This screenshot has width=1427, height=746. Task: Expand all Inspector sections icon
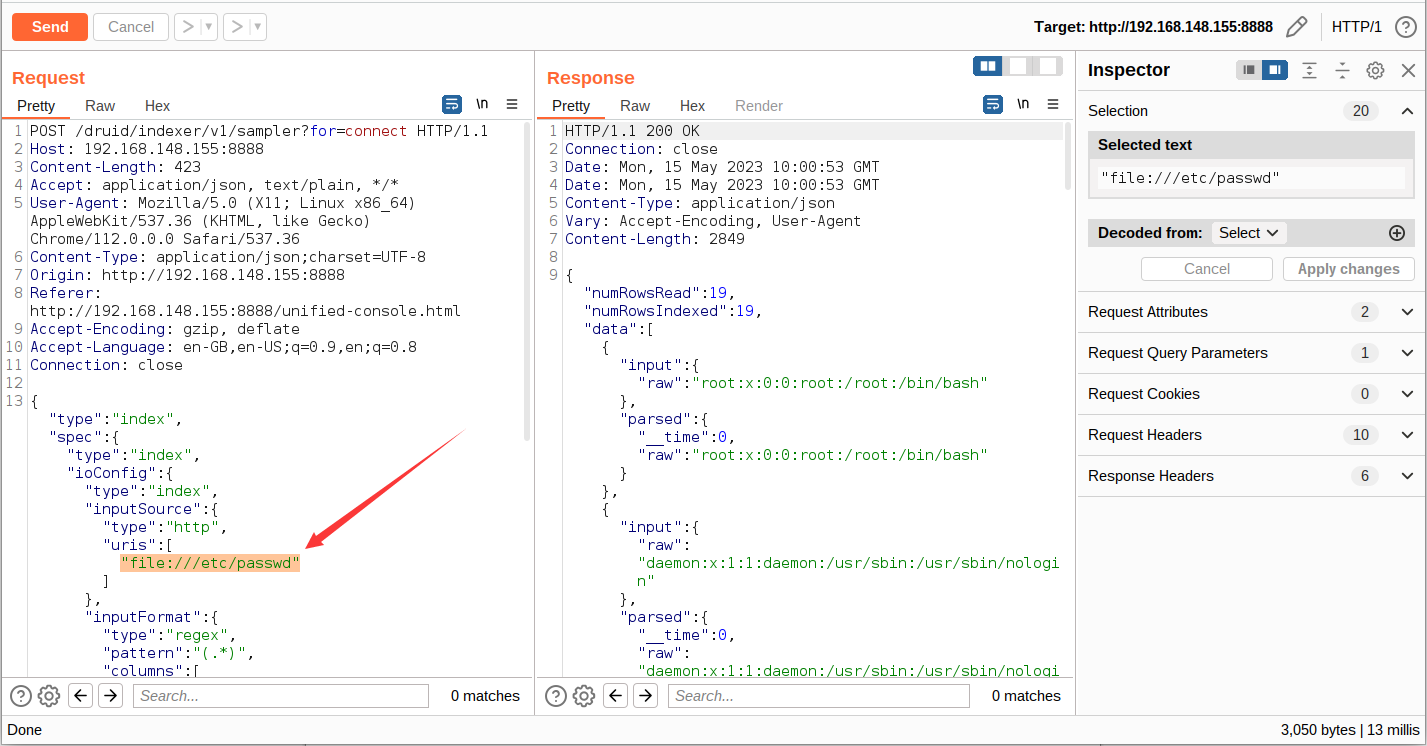pos(1309,70)
